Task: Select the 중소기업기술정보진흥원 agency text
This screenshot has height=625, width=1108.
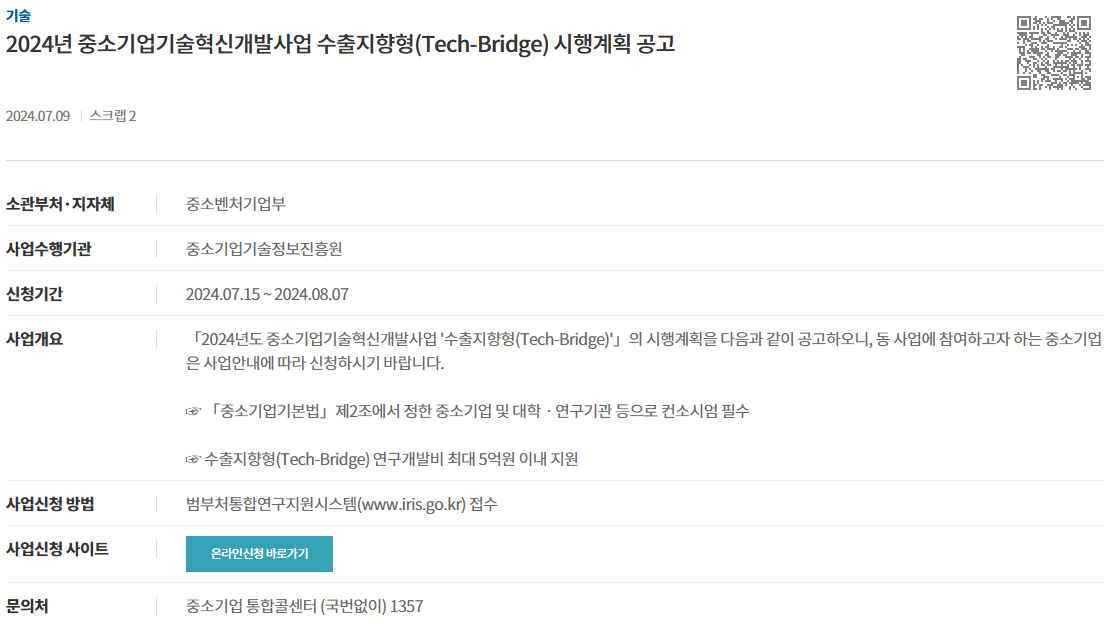Action: (x=264, y=249)
